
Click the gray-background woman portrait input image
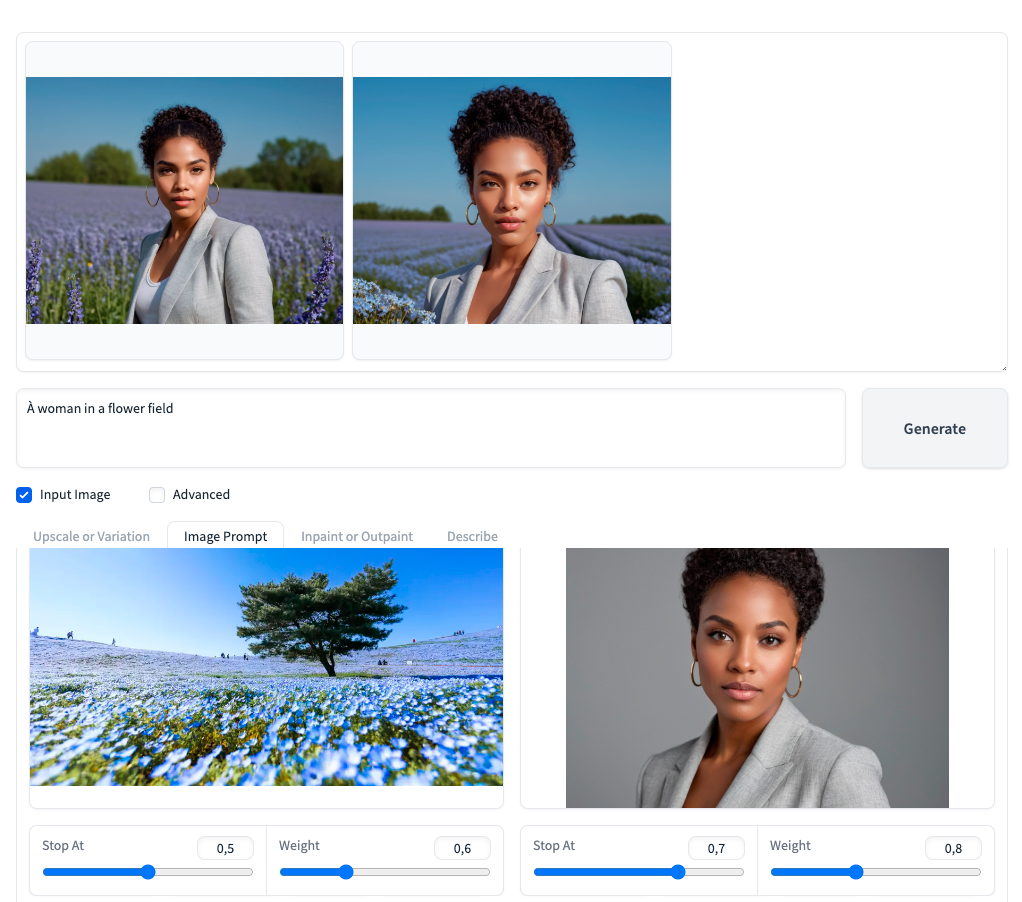click(x=757, y=677)
